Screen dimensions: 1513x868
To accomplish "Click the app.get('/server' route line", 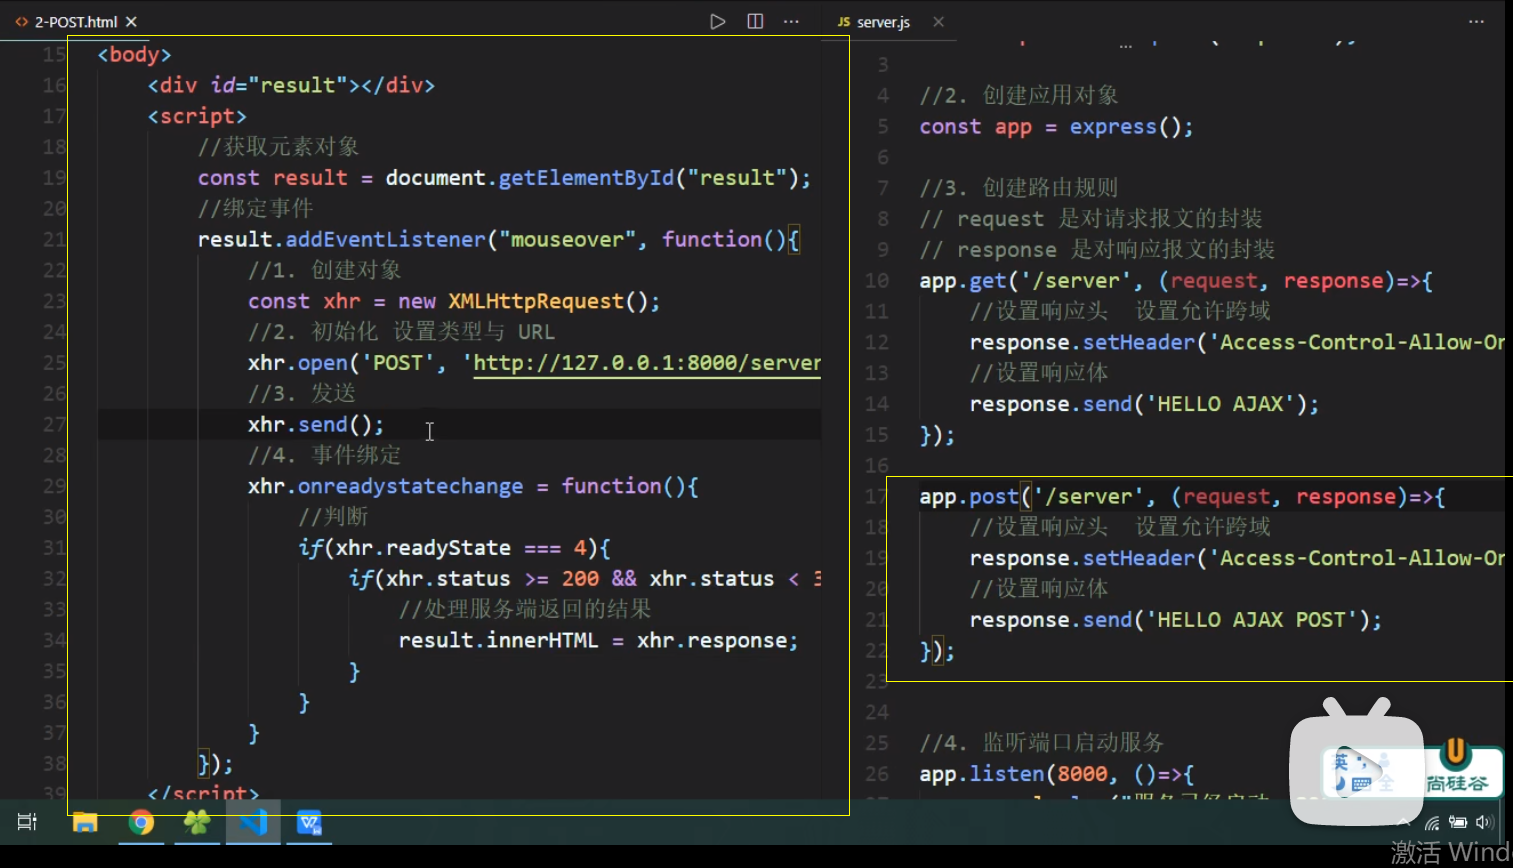I will tap(1176, 281).
